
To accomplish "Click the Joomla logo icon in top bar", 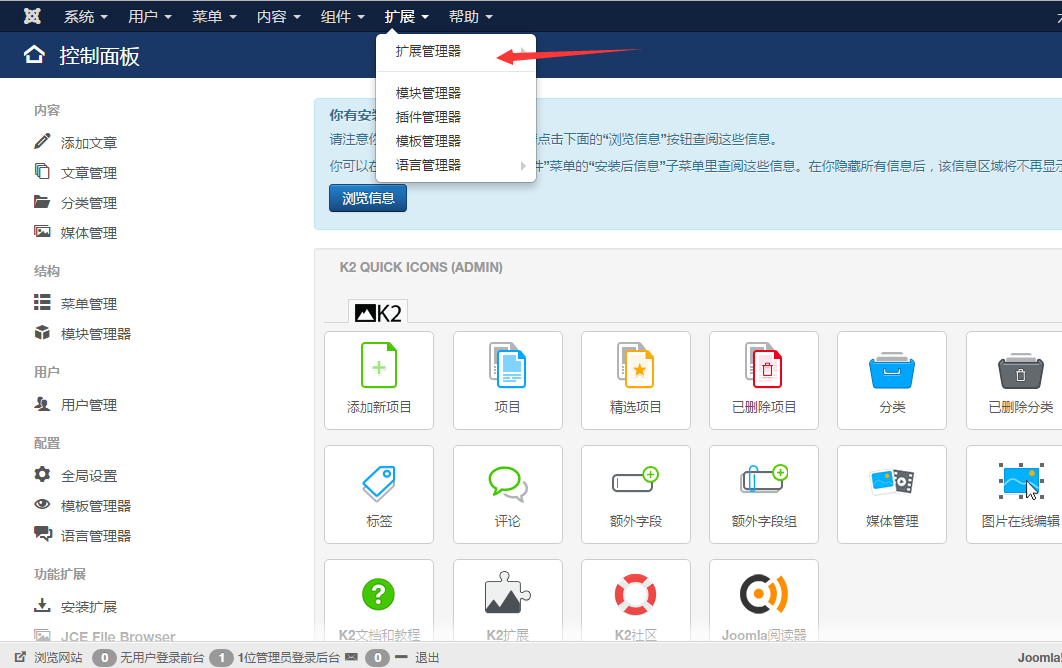I will tap(32, 17).
